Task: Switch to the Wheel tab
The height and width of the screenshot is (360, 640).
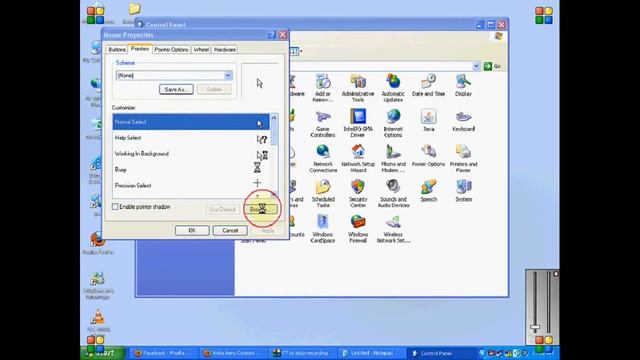Action: (x=201, y=49)
